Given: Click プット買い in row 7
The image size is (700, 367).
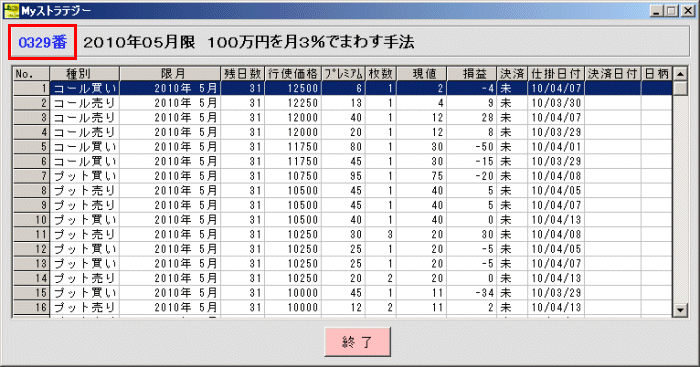Looking at the screenshot, I should [85, 176].
